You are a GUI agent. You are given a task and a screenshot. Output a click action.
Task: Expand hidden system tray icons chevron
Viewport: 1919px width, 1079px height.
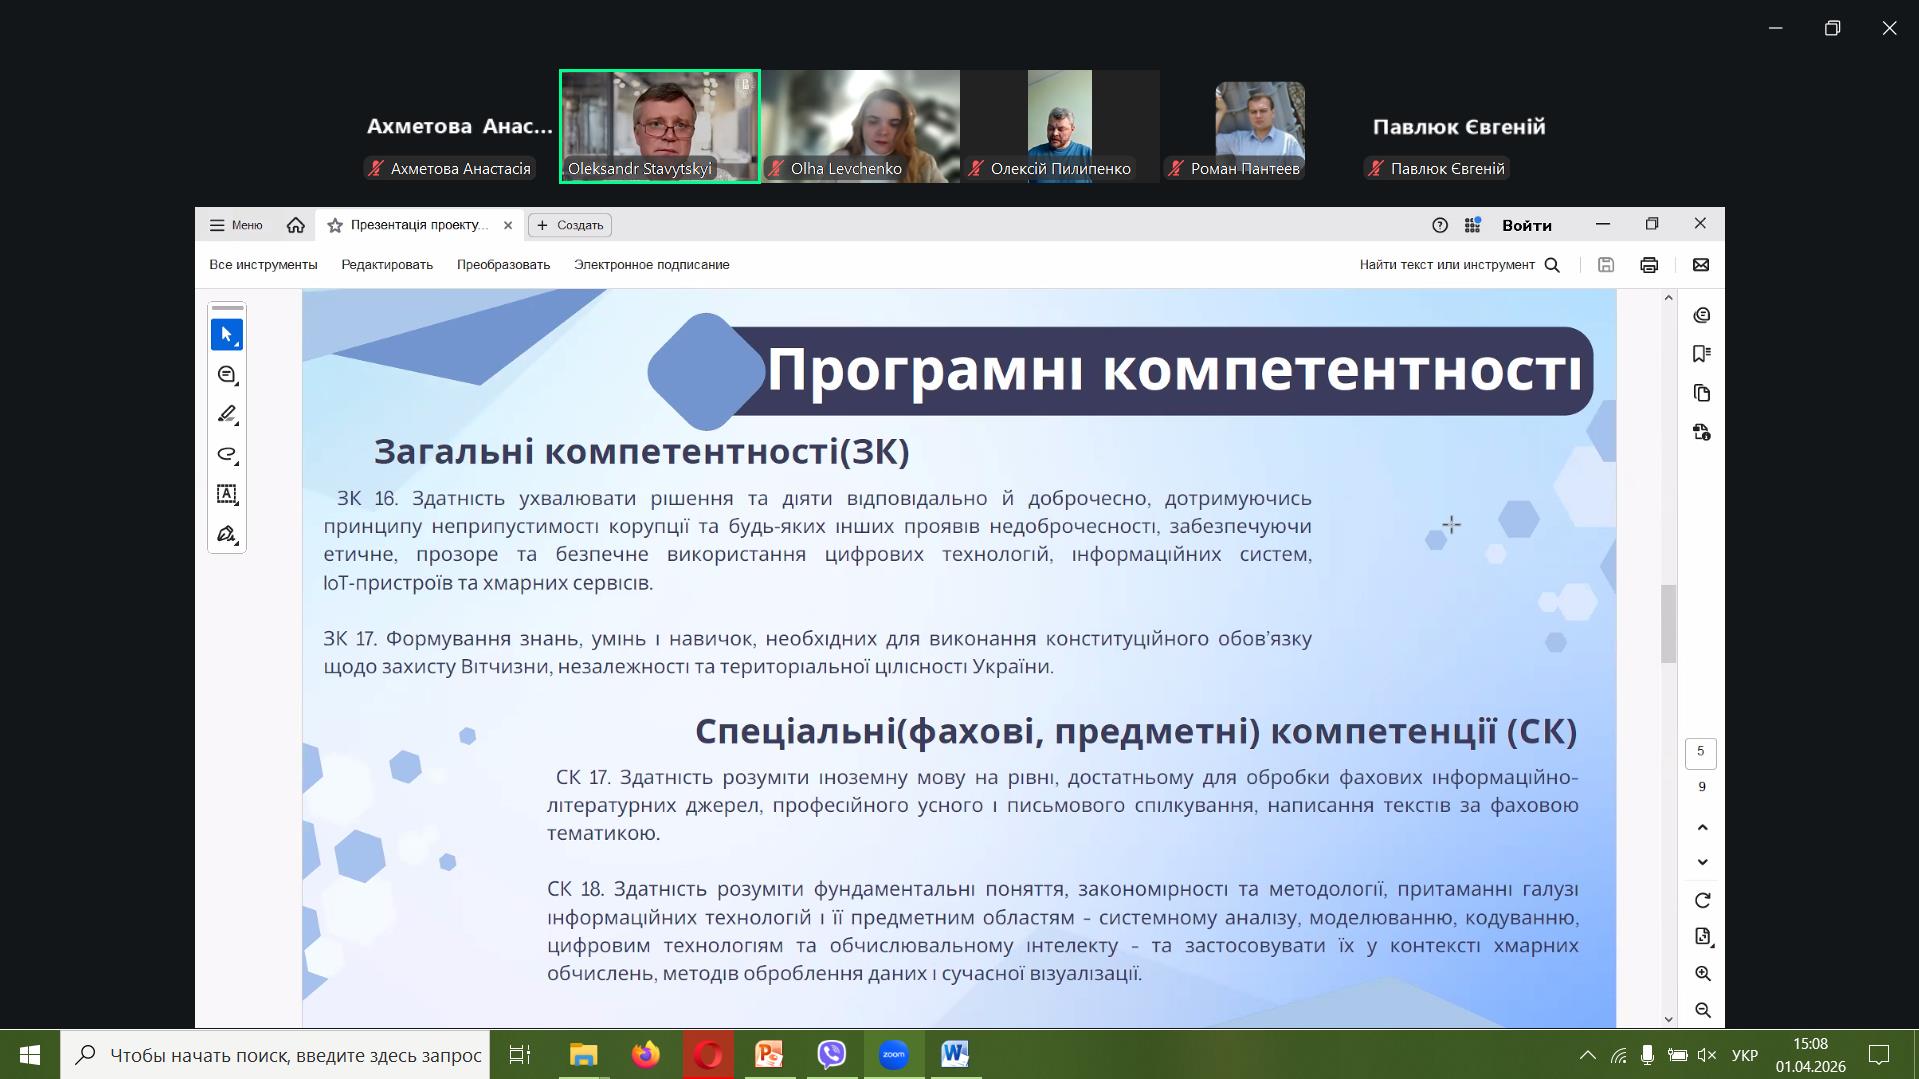1587,1055
